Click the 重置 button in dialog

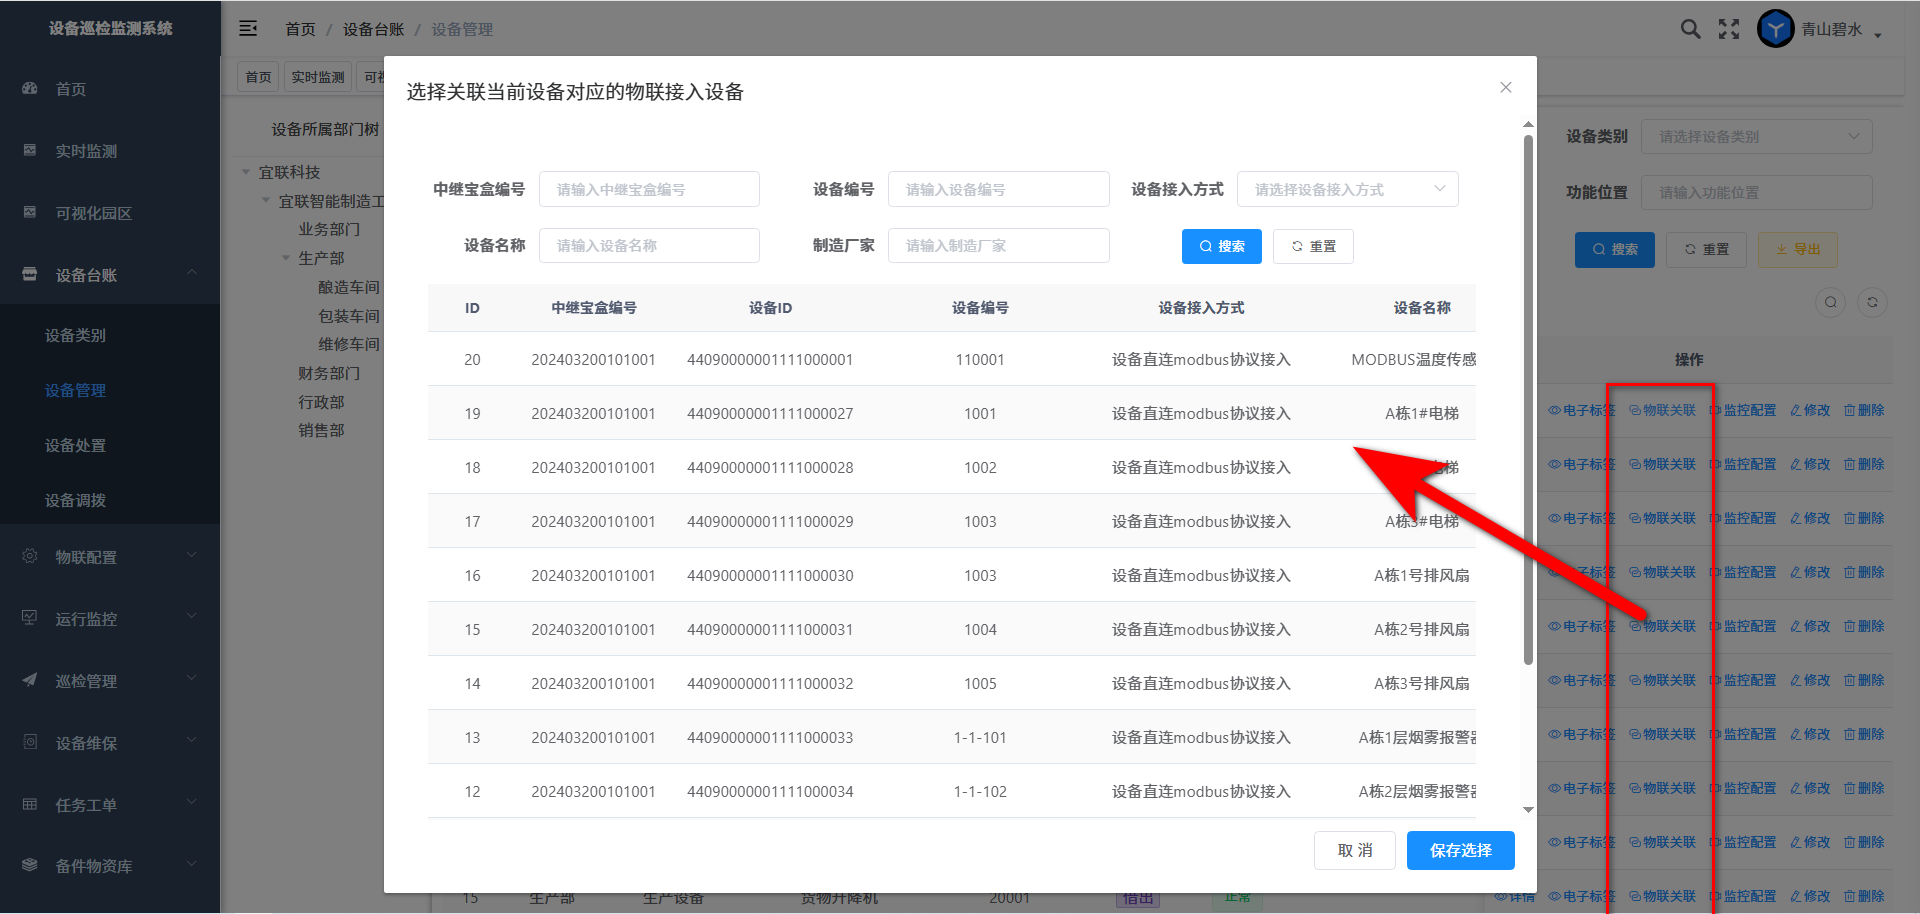coord(1313,246)
